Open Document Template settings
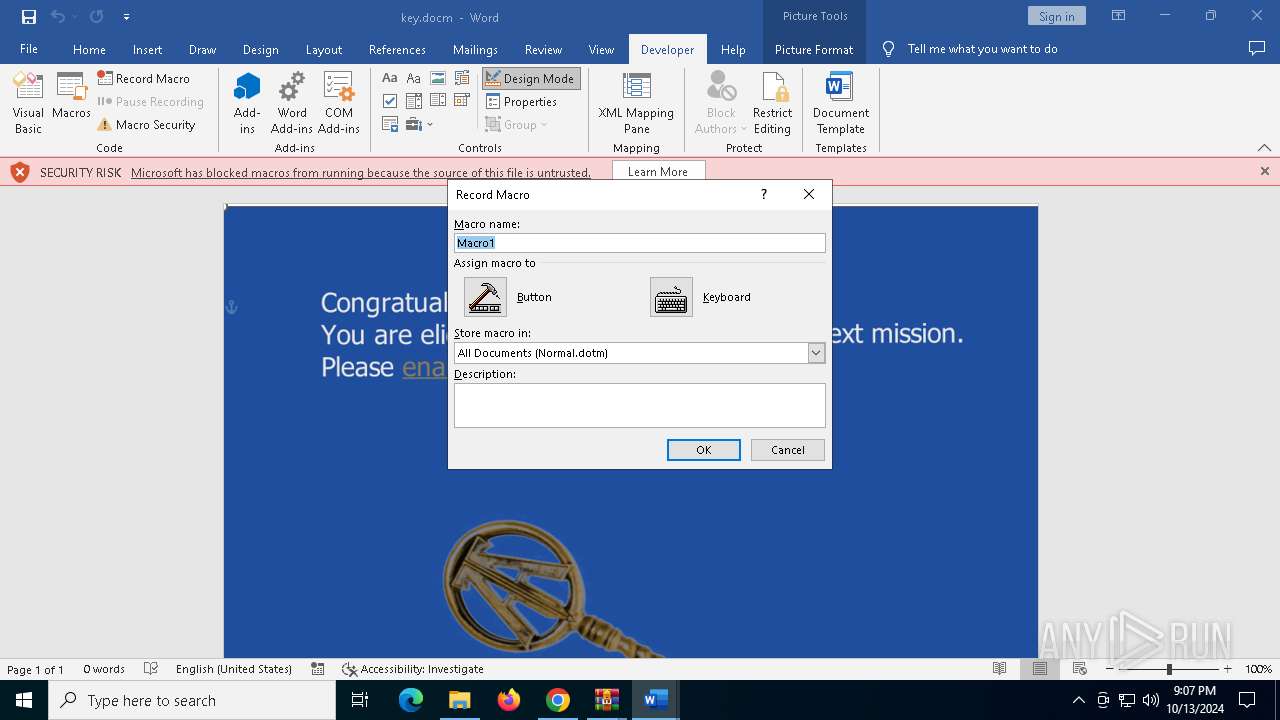 coord(841,103)
